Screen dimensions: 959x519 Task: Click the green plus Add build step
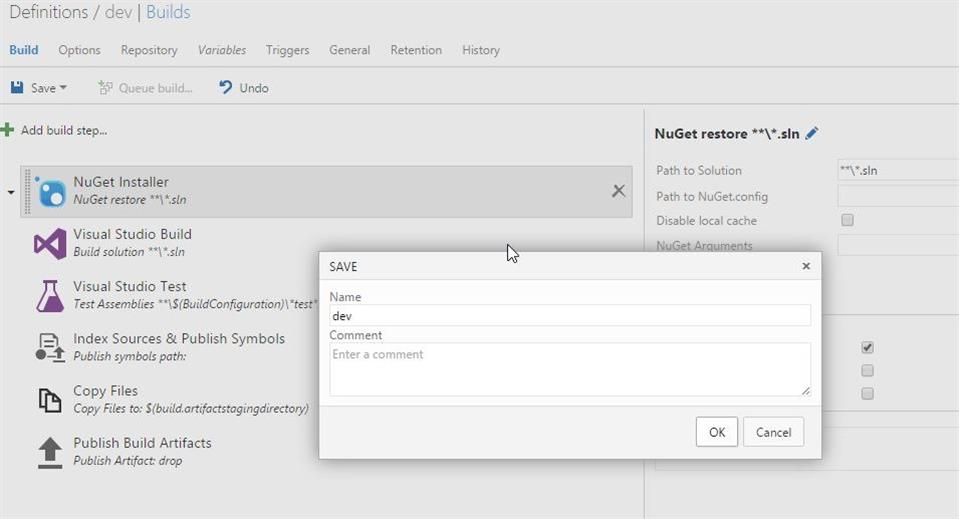tap(8, 130)
